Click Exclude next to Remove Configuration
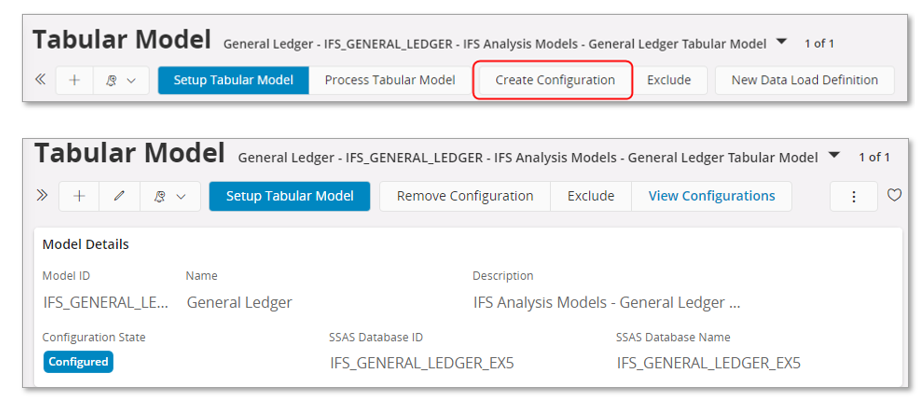923x402 pixels. (x=591, y=196)
